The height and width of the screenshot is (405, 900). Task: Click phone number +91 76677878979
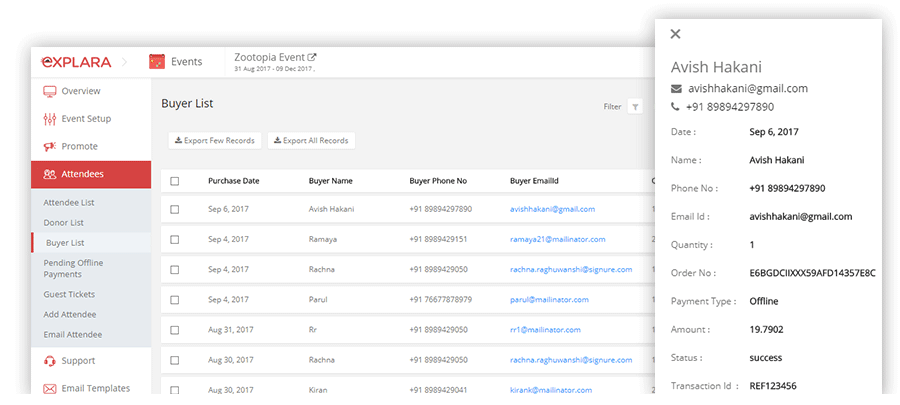(441, 299)
